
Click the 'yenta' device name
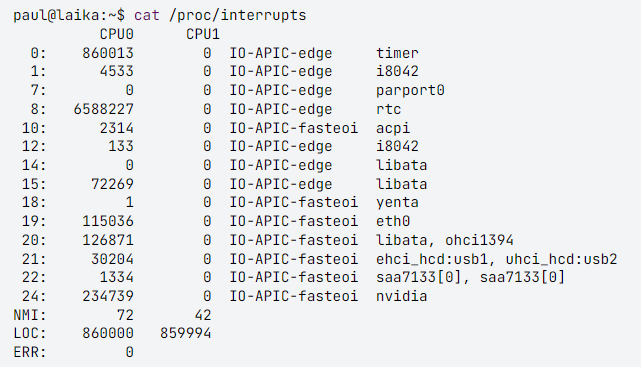click(x=397, y=203)
